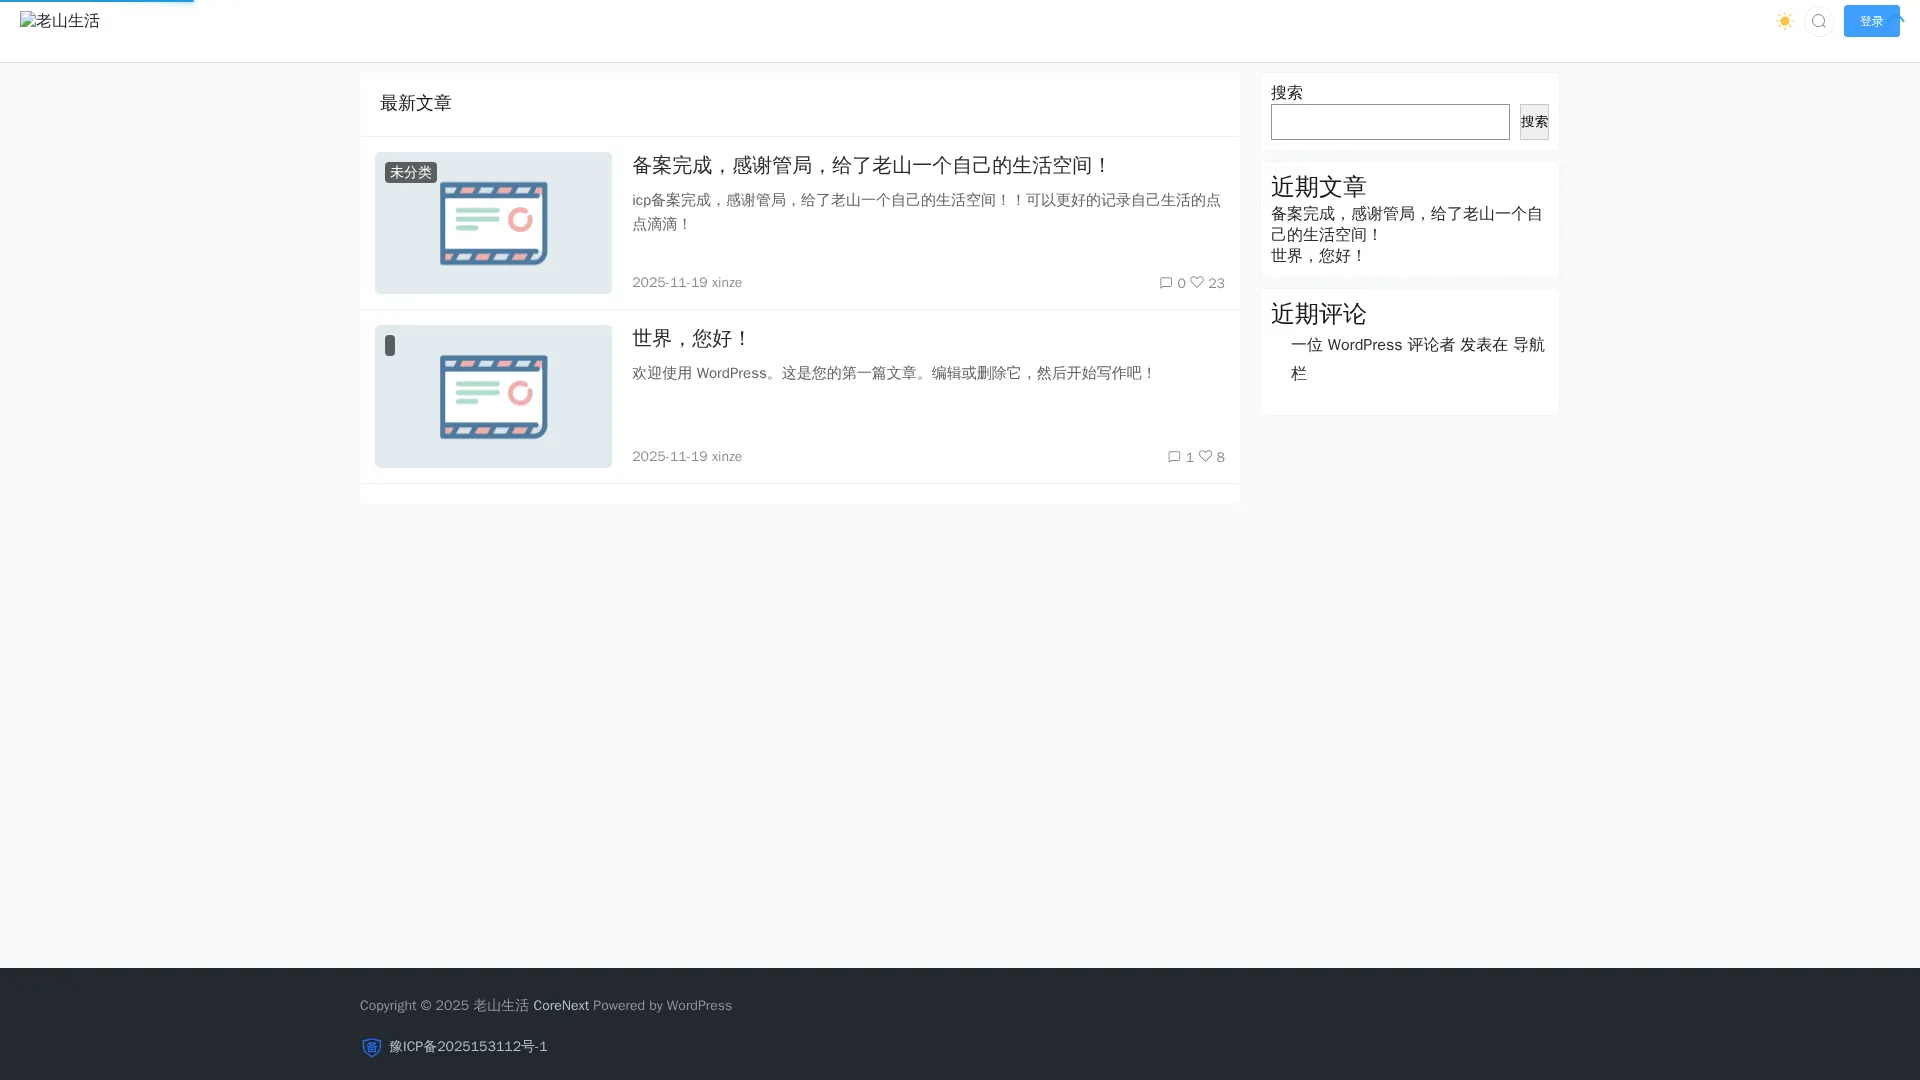Viewport: 1920px width, 1080px height.
Task: Click the ICP shield badge icon in footer
Action: [x=371, y=1047]
